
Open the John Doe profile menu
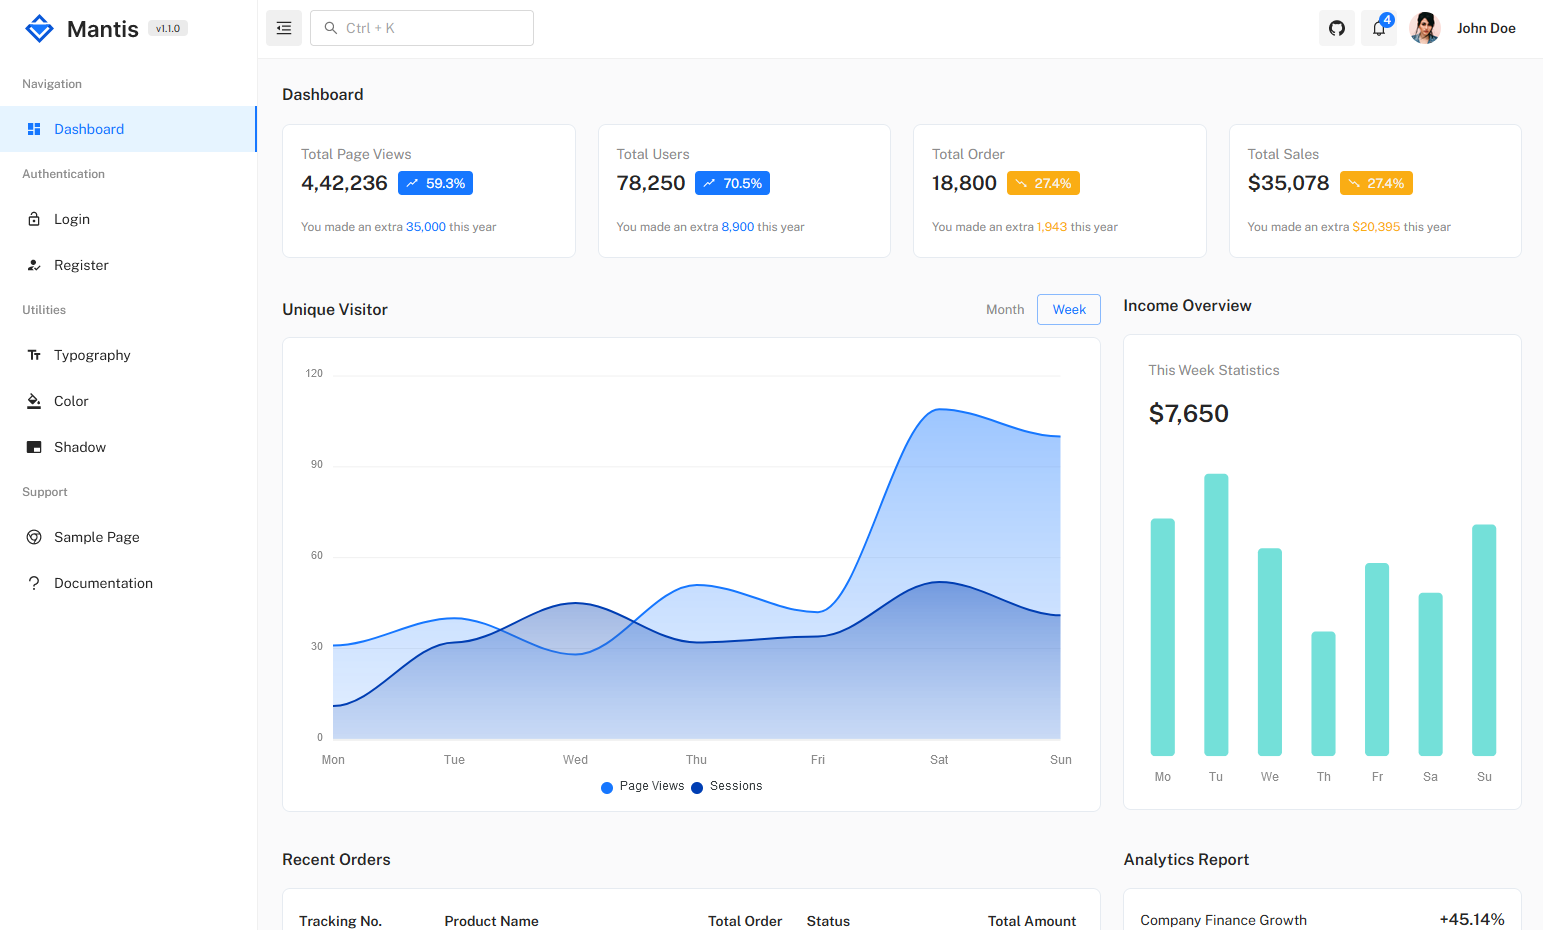pos(1463,28)
